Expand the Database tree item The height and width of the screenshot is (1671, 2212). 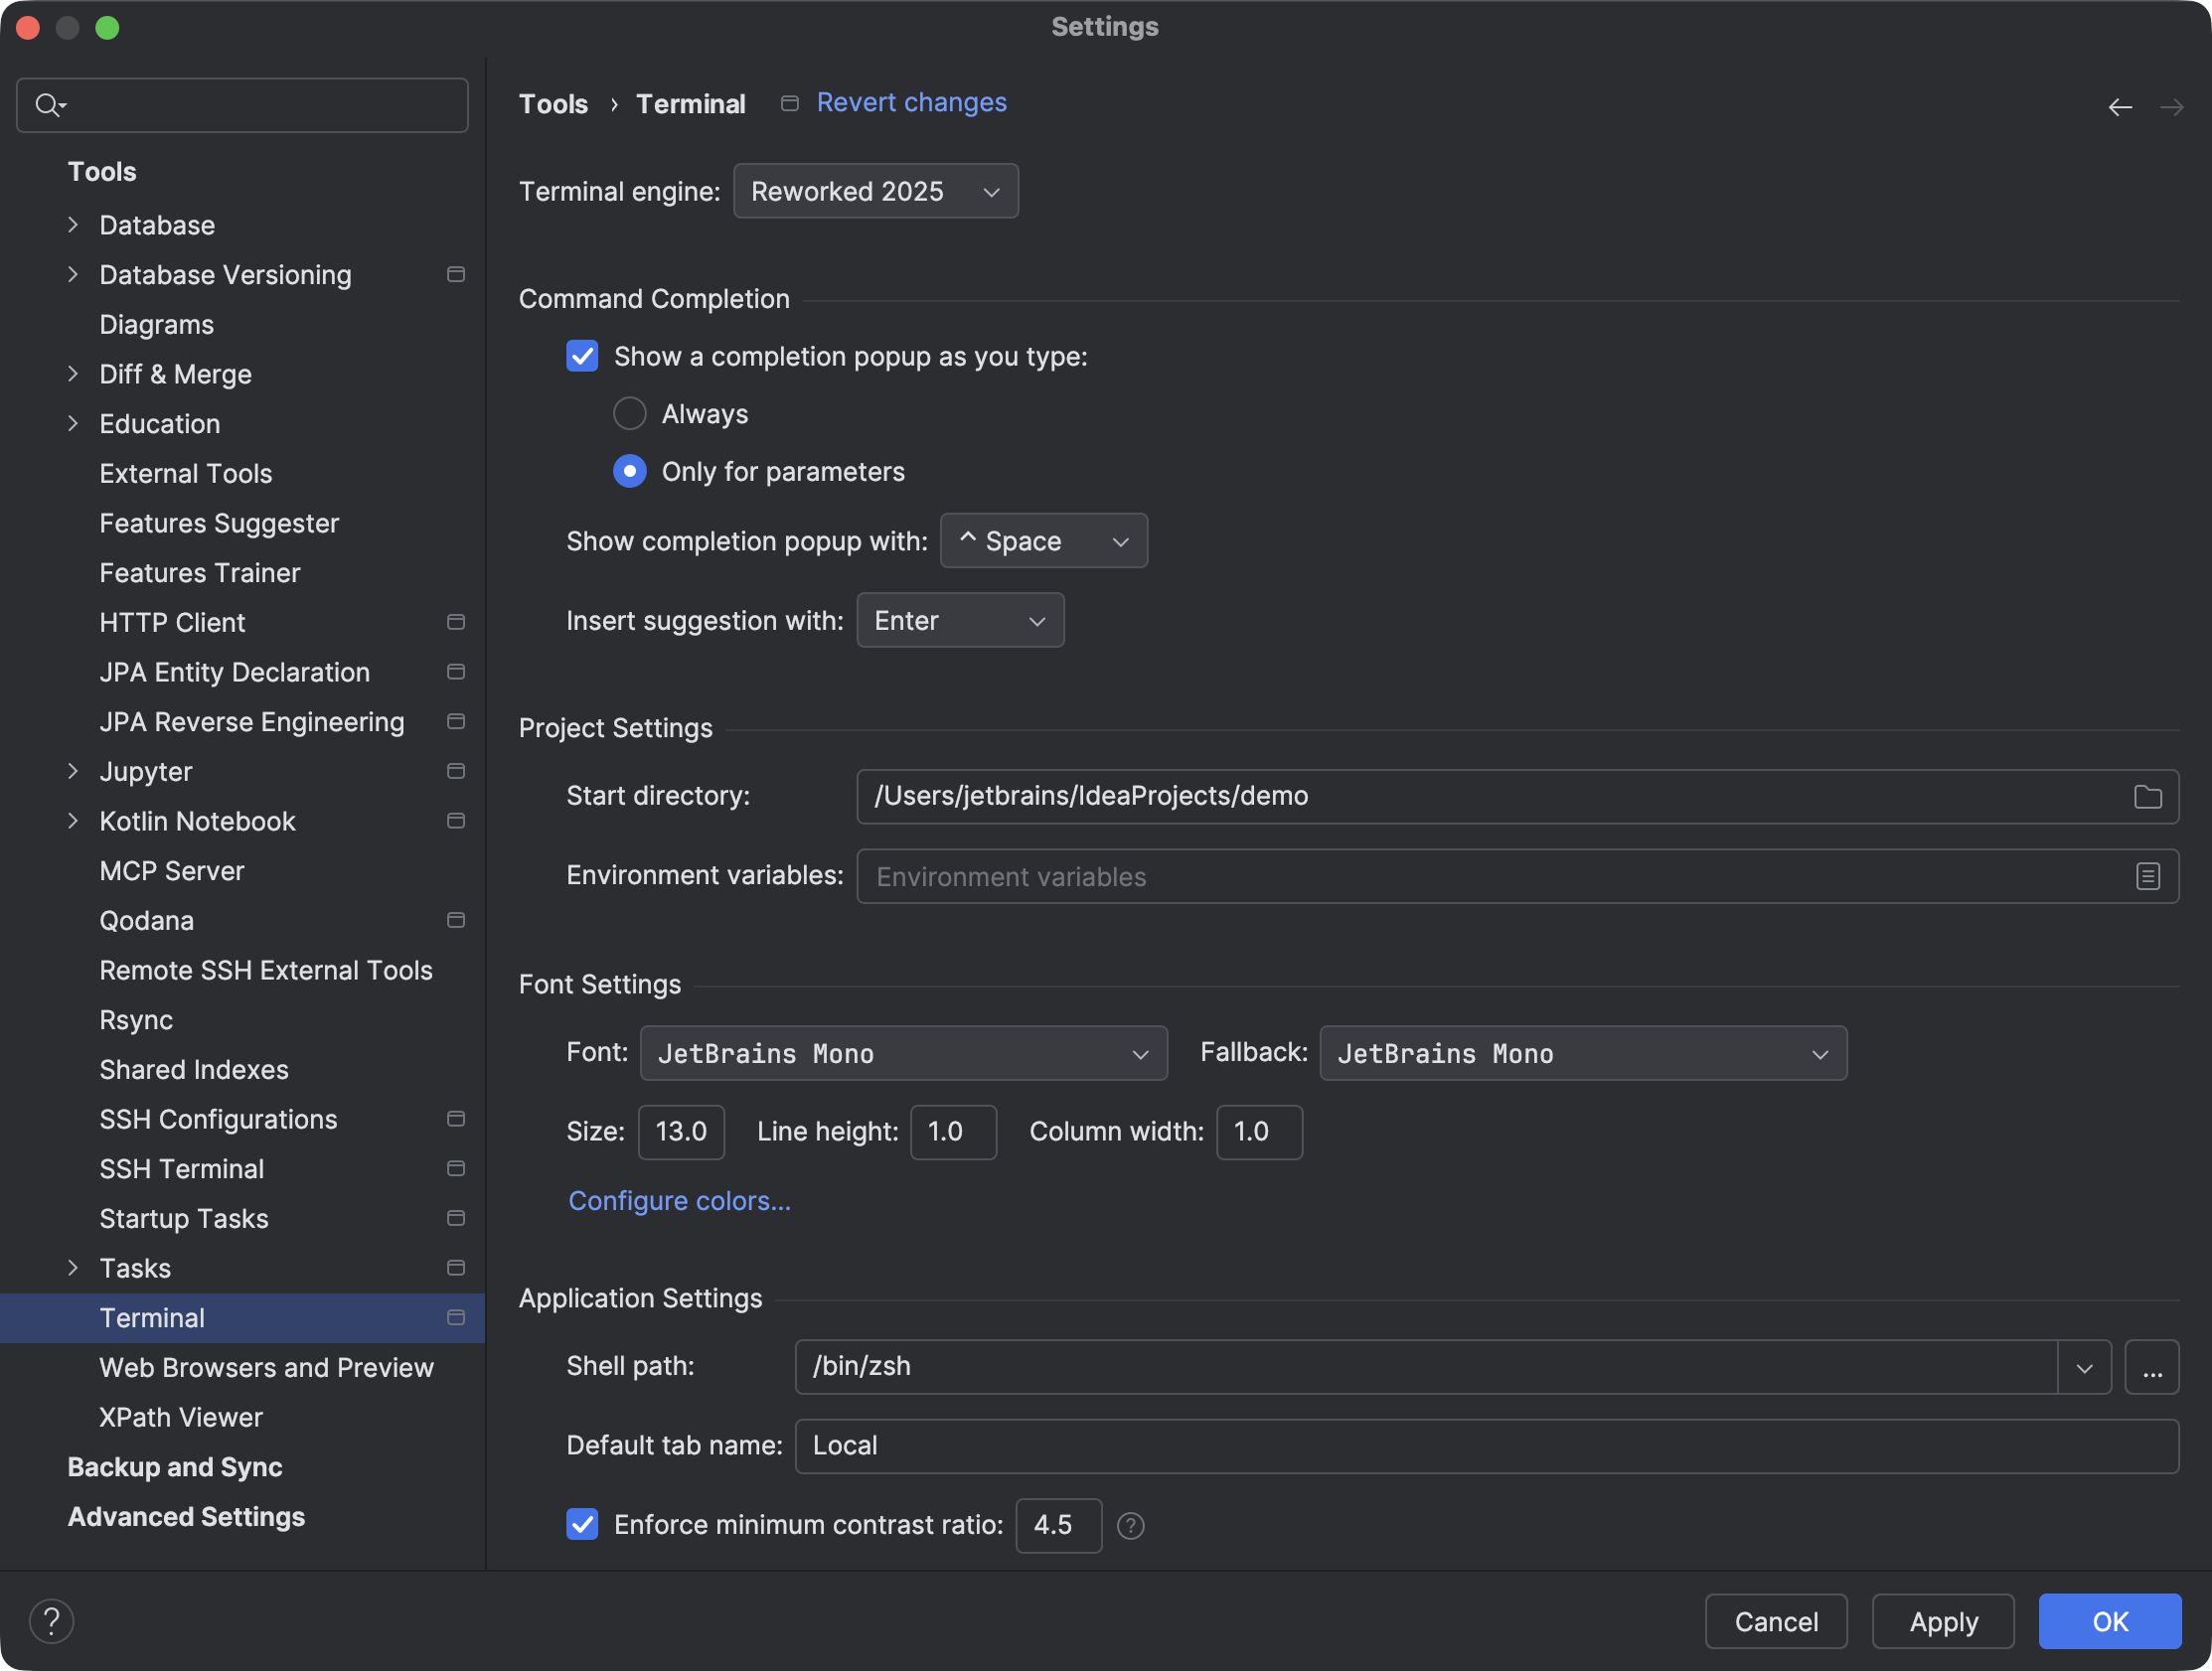73,224
